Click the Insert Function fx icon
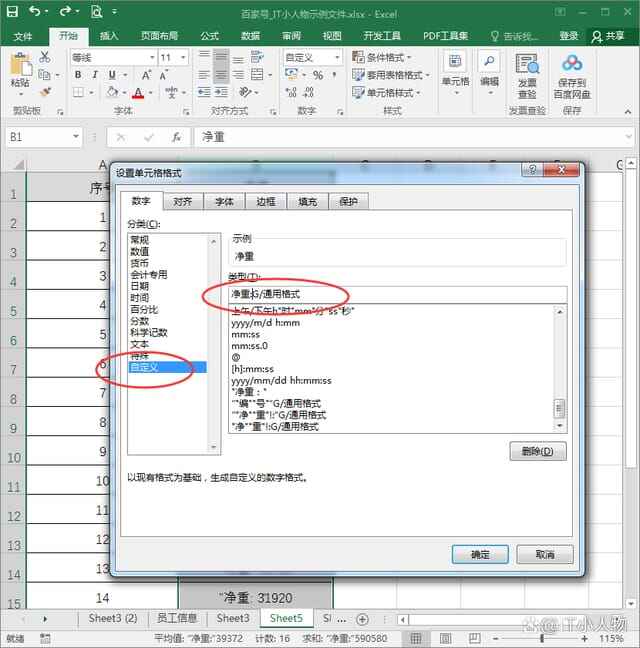 [x=176, y=137]
